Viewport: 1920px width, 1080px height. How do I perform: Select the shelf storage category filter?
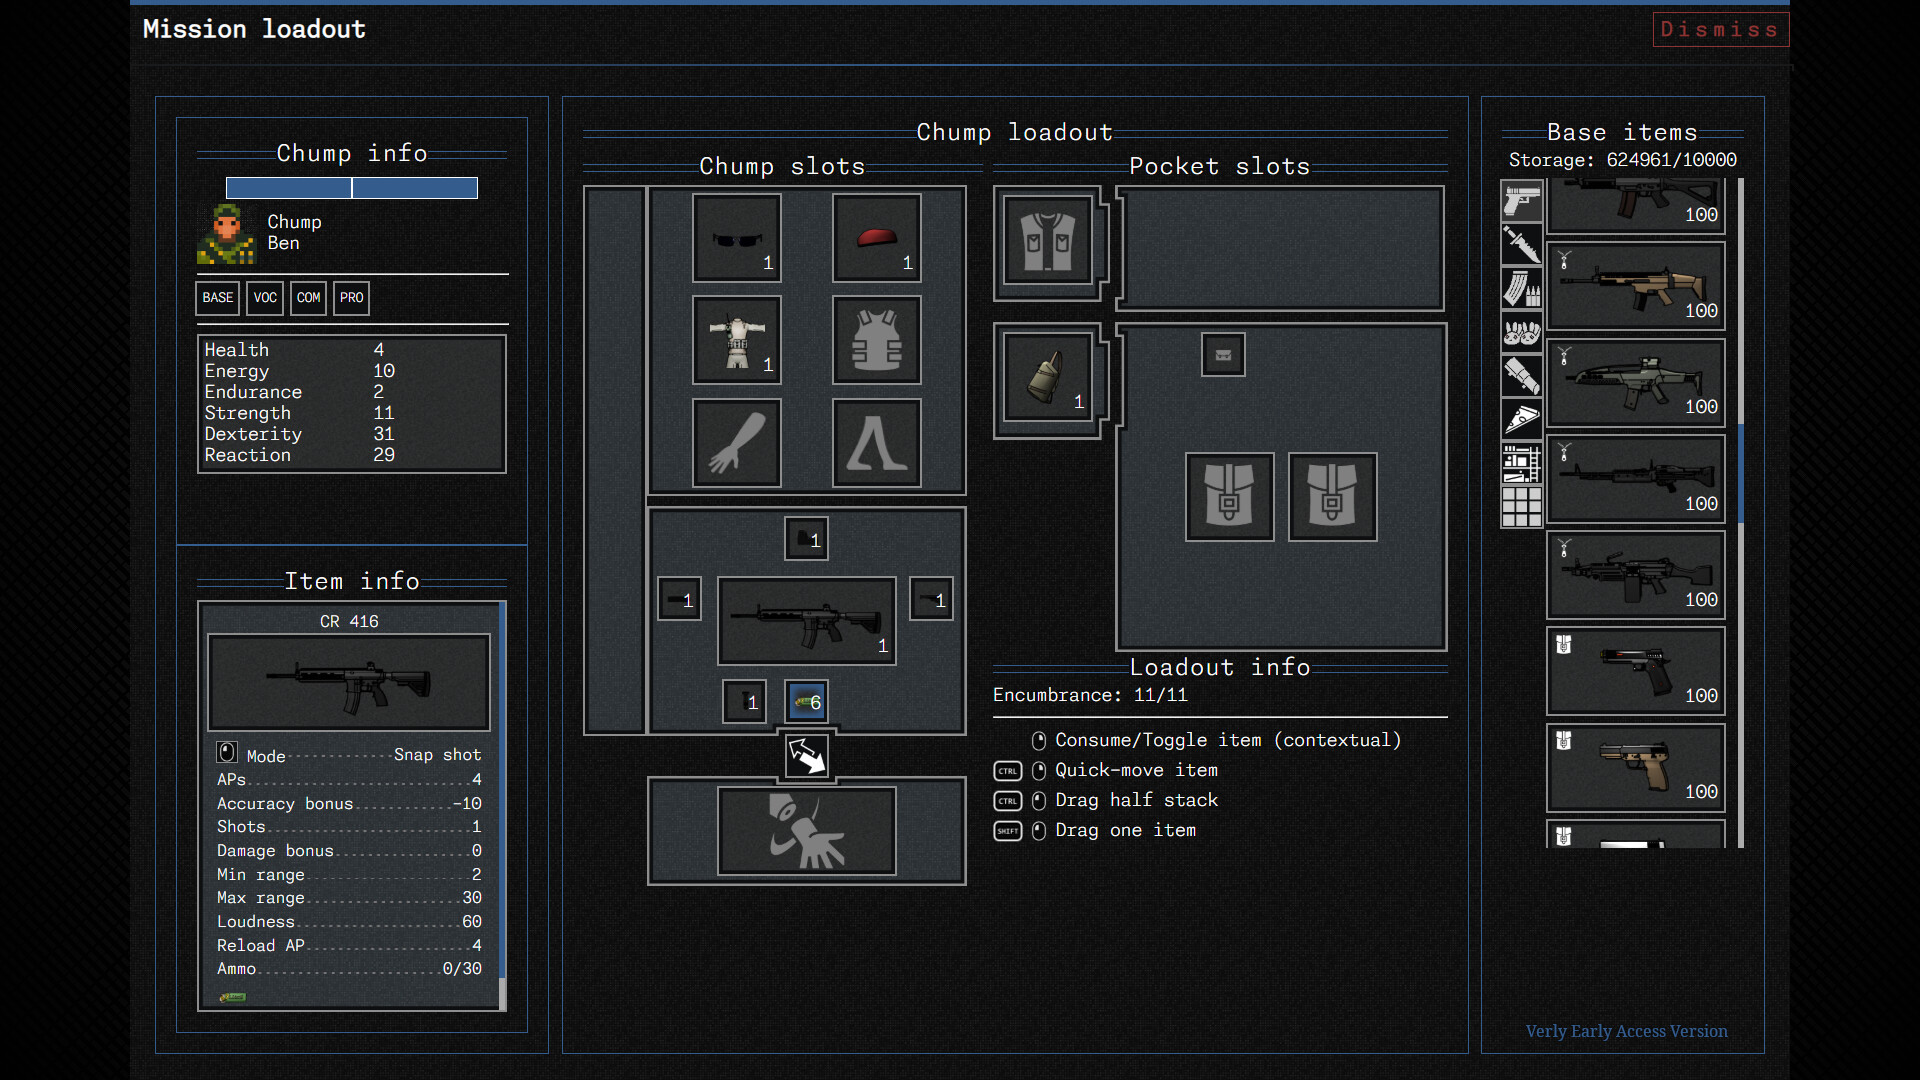click(x=1521, y=463)
